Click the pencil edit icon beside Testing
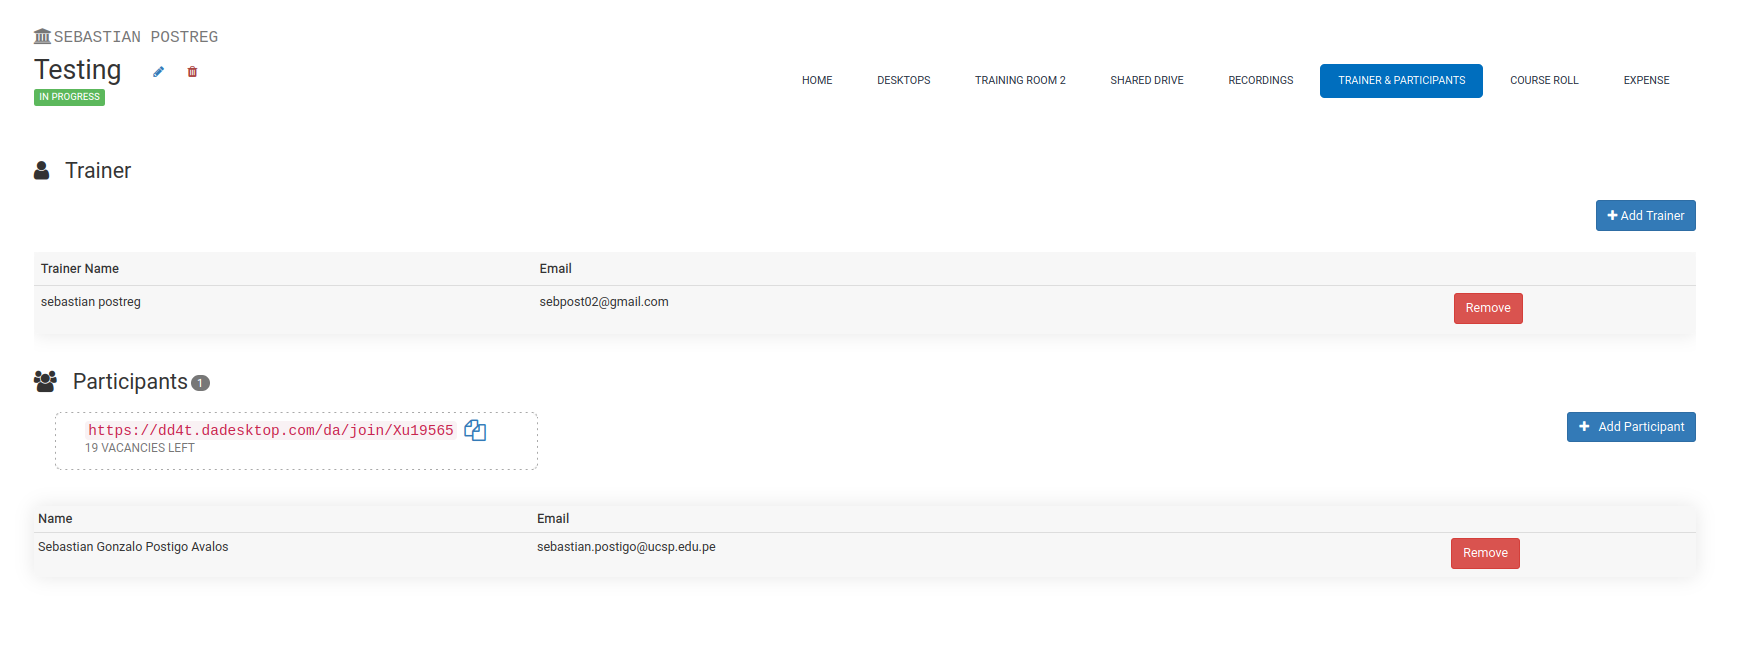Image resolution: width=1751 pixels, height=657 pixels. (158, 72)
